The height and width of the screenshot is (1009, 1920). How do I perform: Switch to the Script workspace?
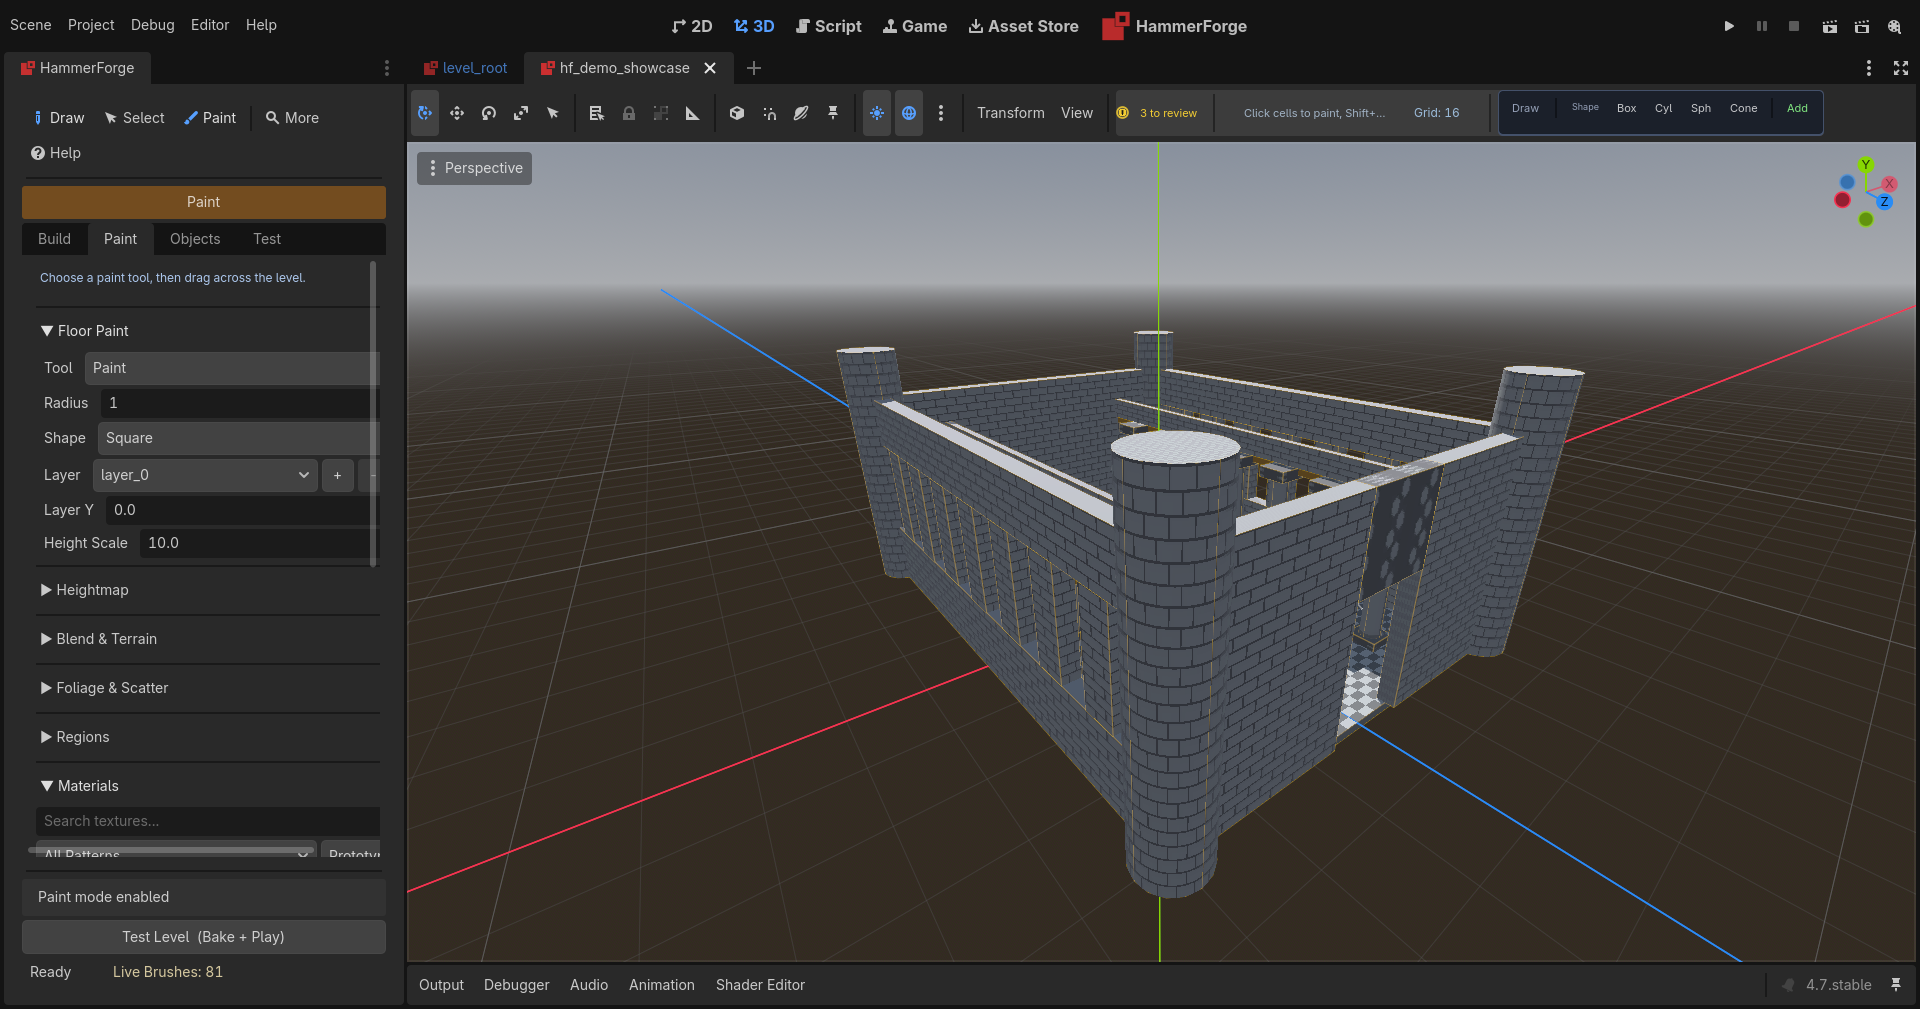pos(828,26)
